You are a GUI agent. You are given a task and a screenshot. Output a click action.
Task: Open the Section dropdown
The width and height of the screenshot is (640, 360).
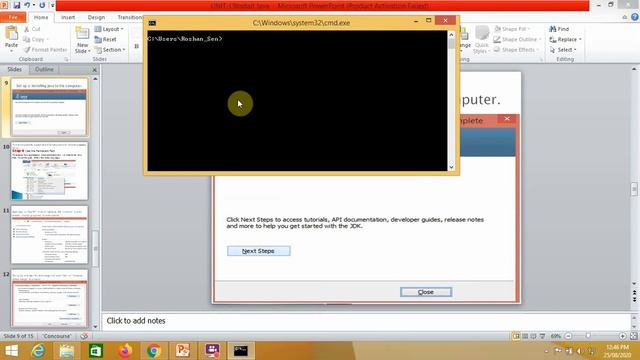(110, 49)
